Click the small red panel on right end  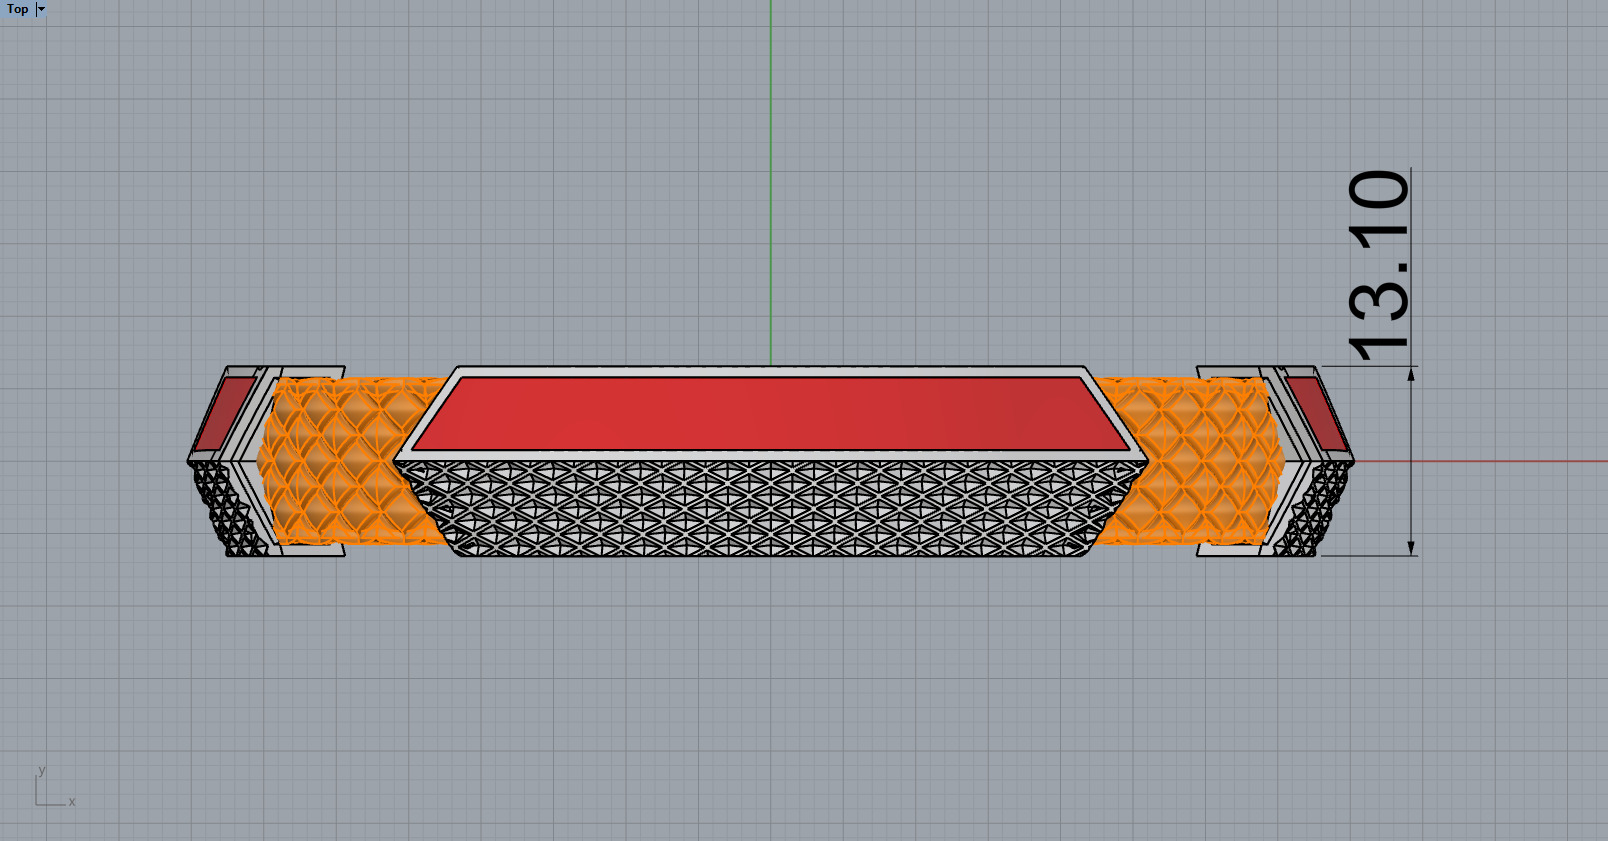(x=1317, y=413)
